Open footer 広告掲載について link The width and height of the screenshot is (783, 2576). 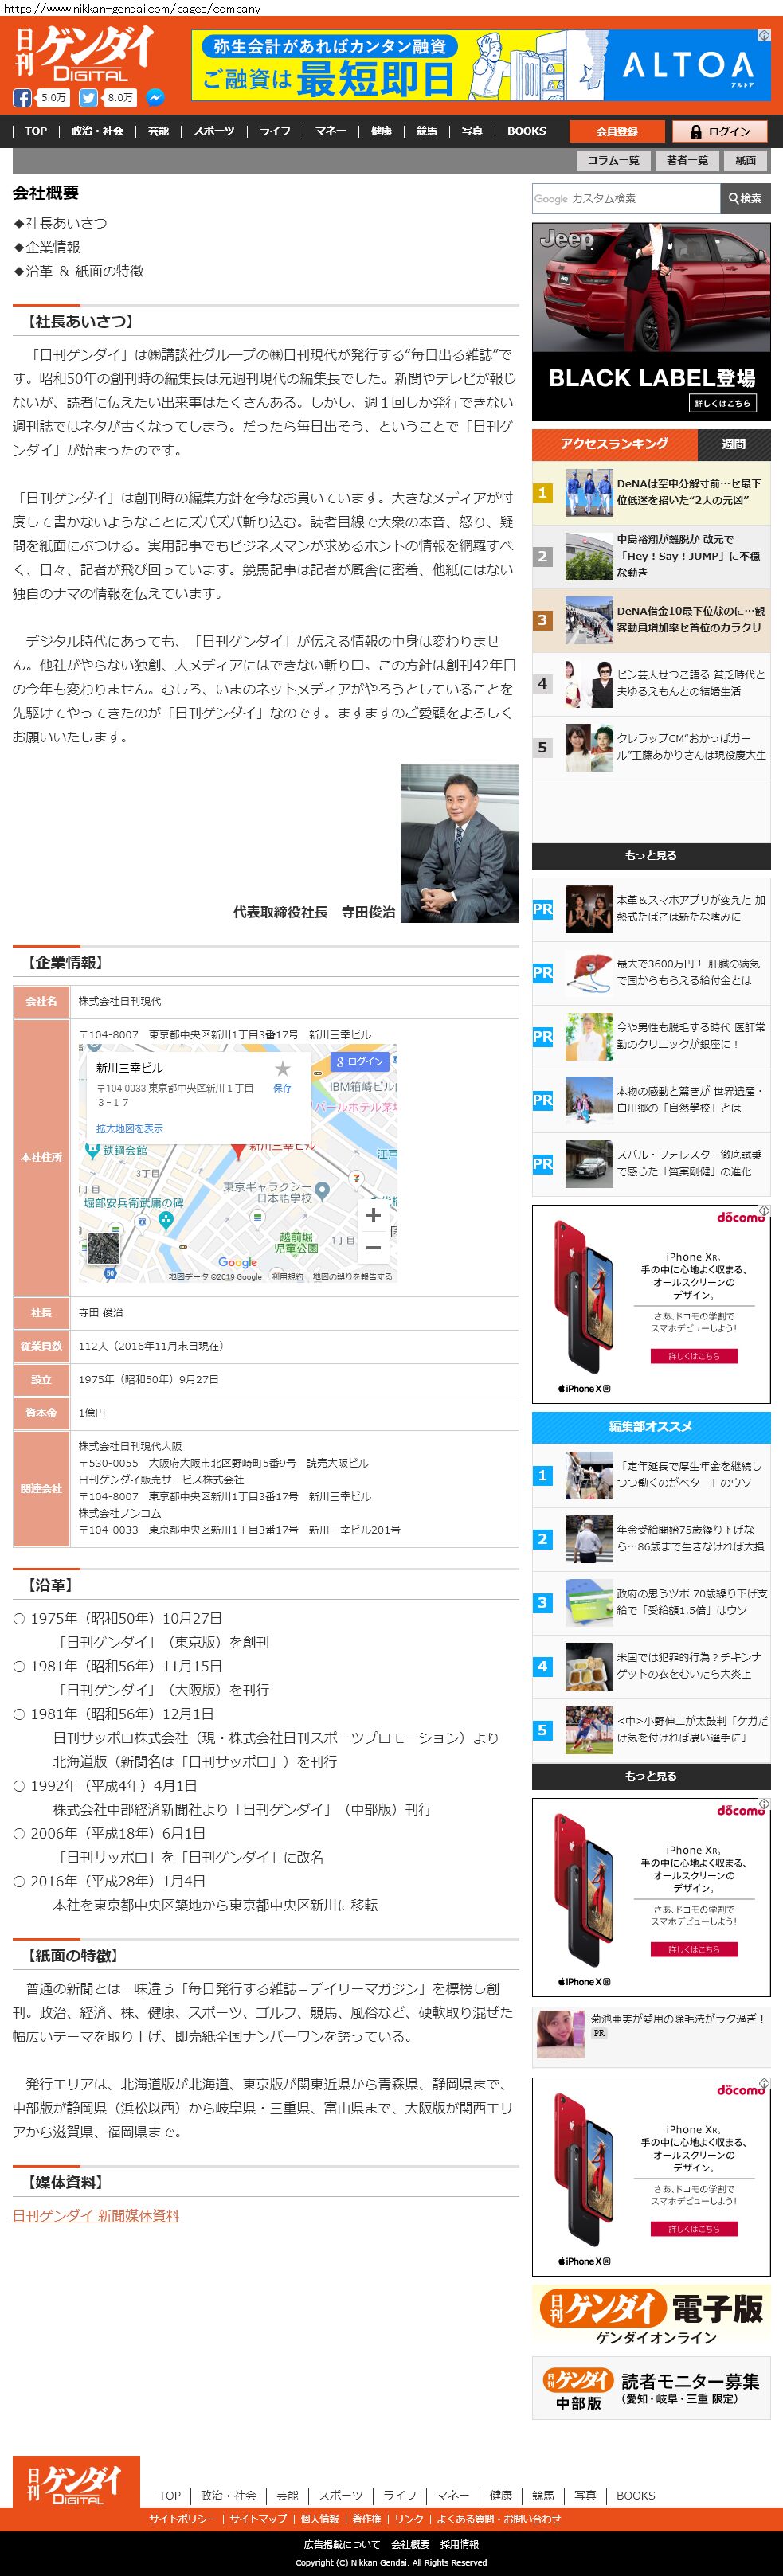click(342, 2545)
